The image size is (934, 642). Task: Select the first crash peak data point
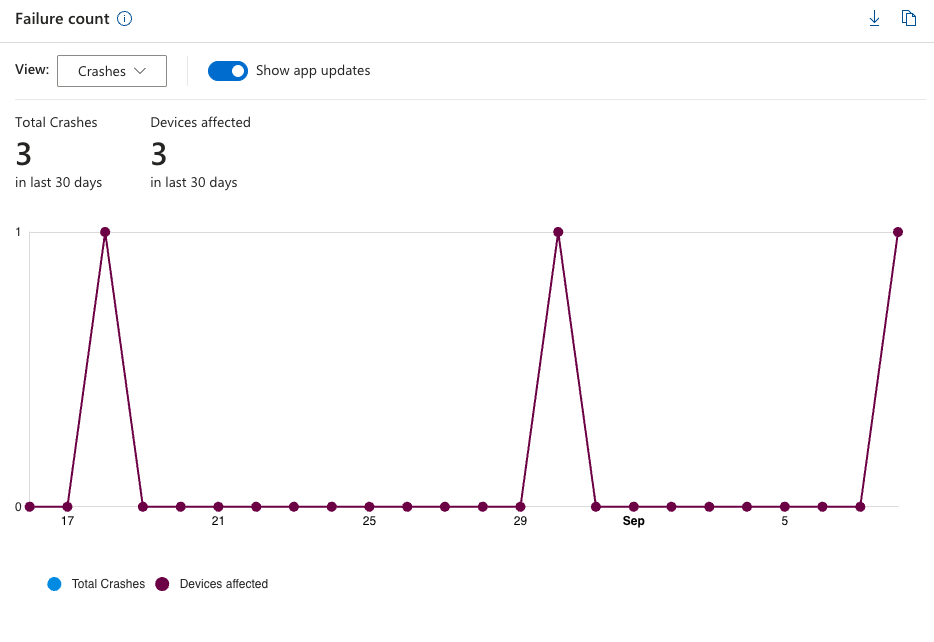click(x=105, y=232)
